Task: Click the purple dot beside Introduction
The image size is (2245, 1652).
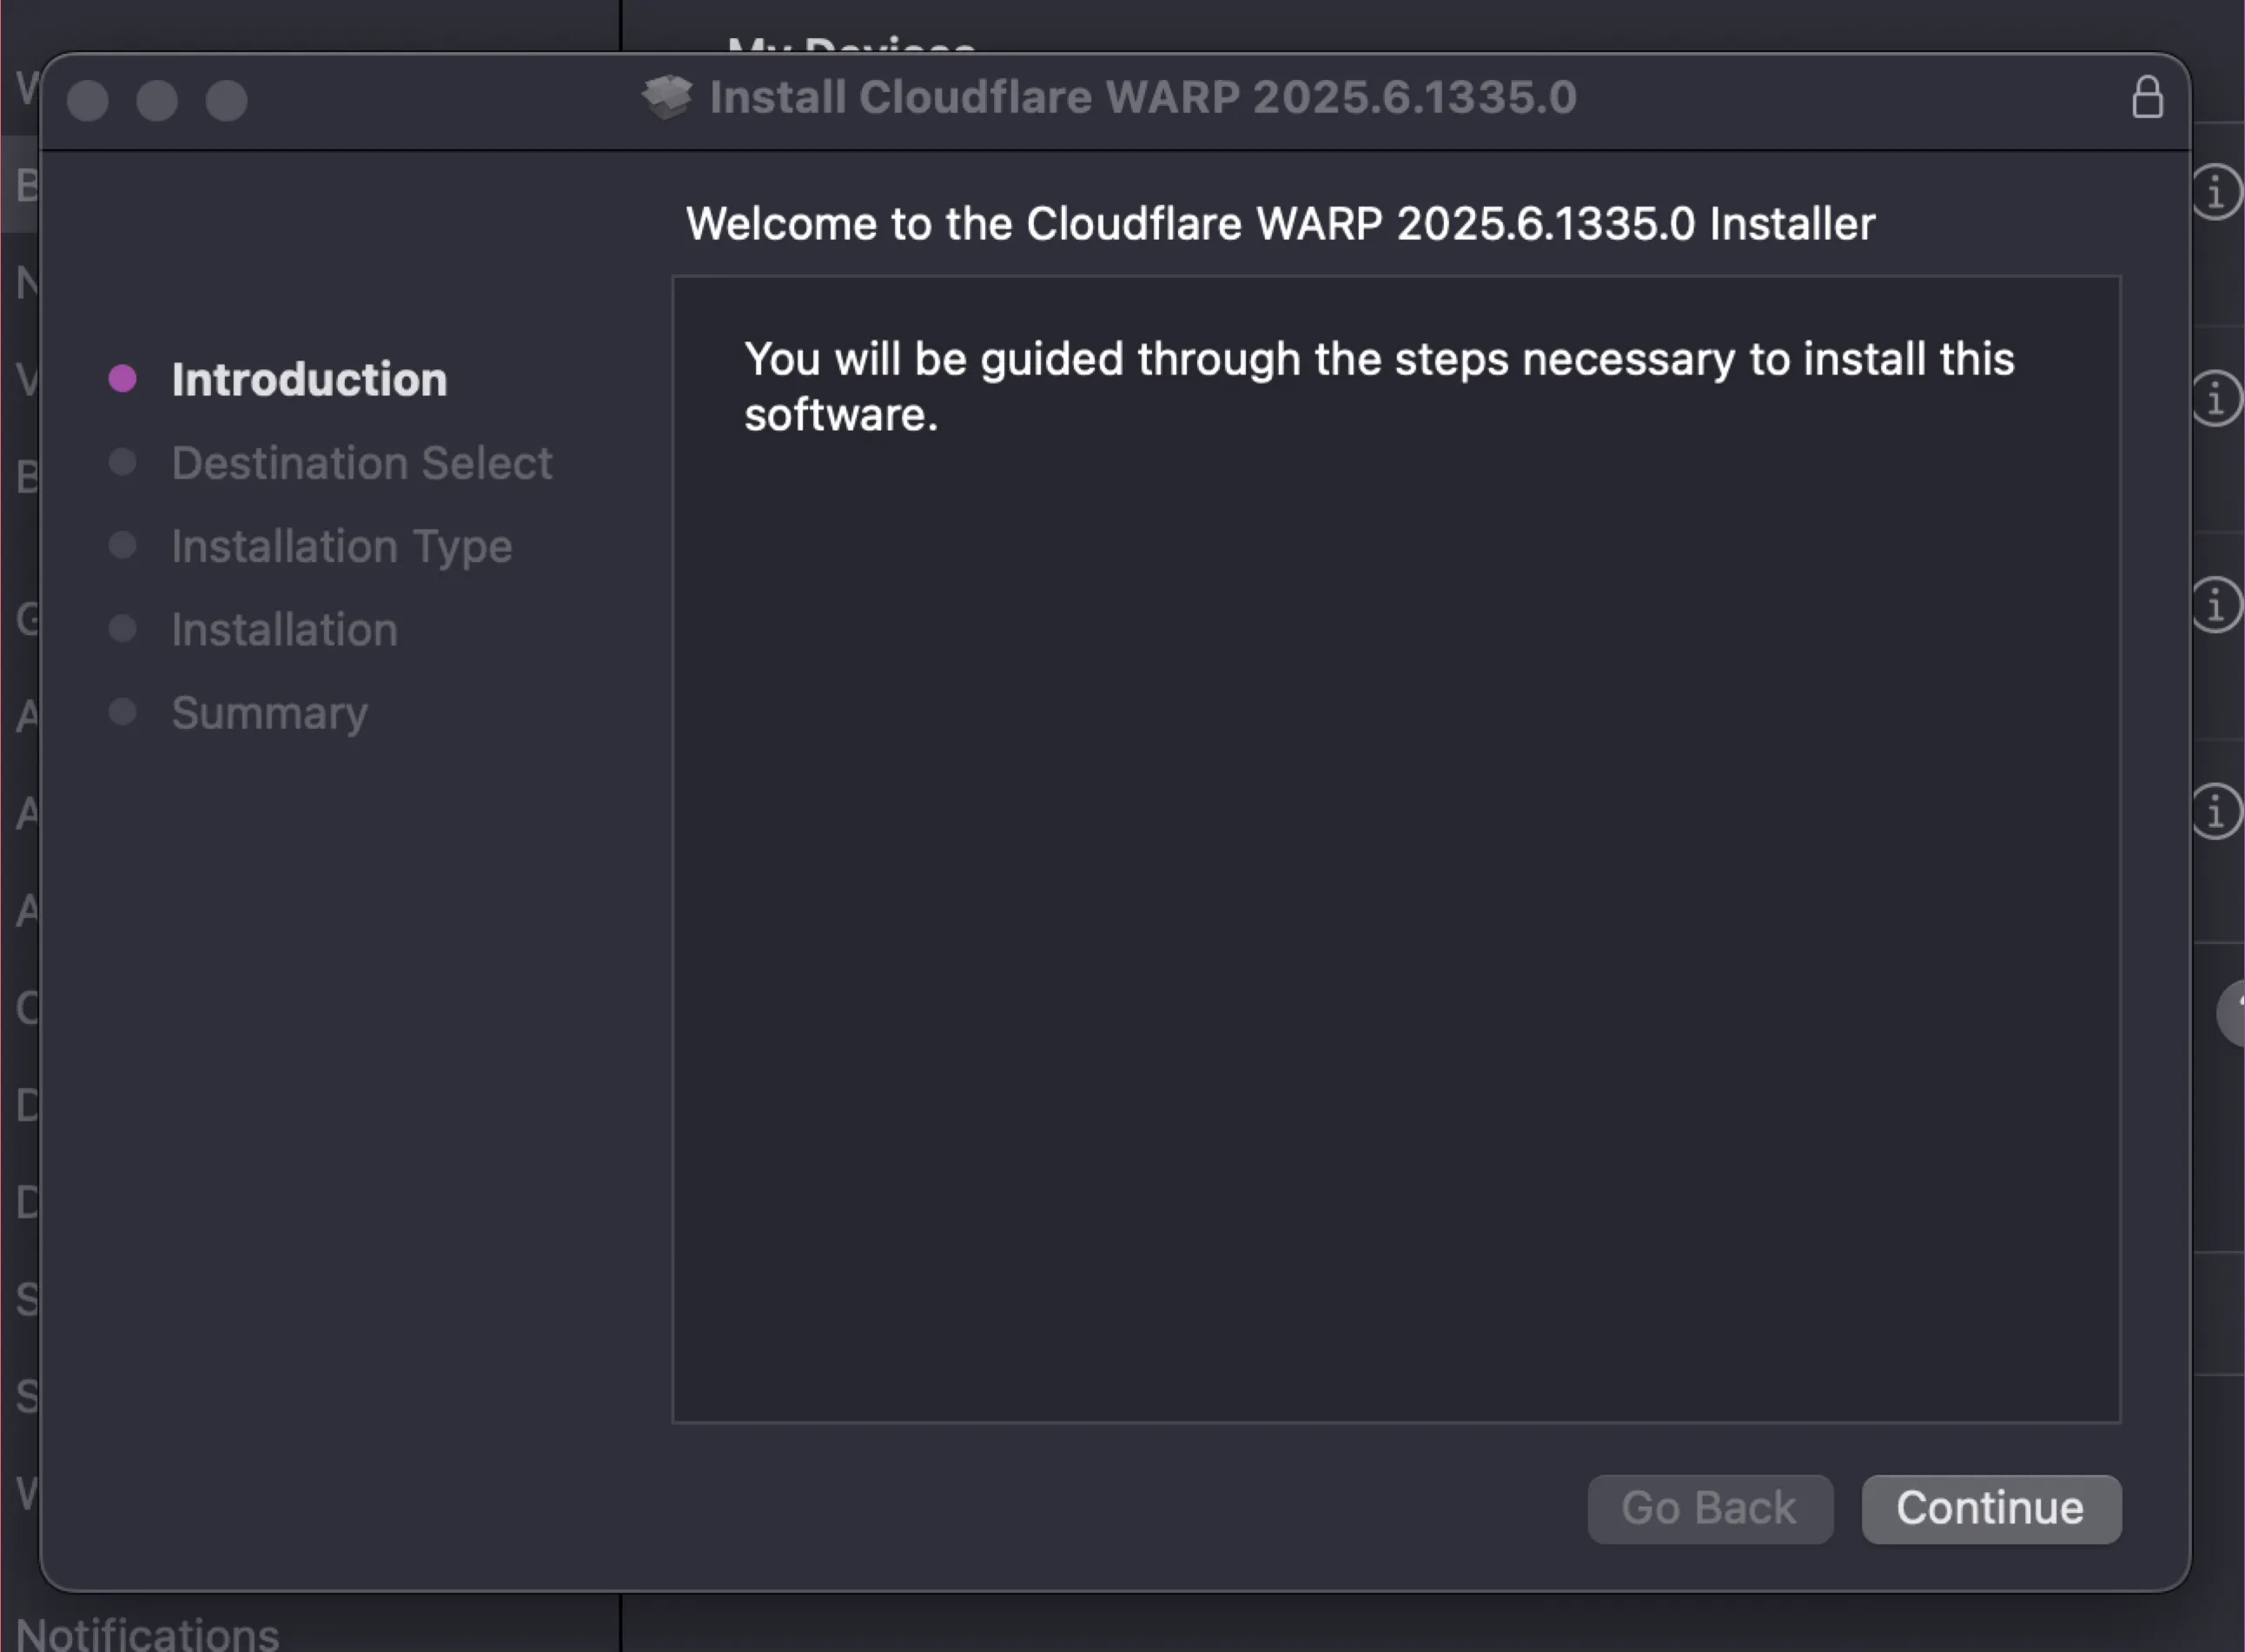Action: coord(122,377)
